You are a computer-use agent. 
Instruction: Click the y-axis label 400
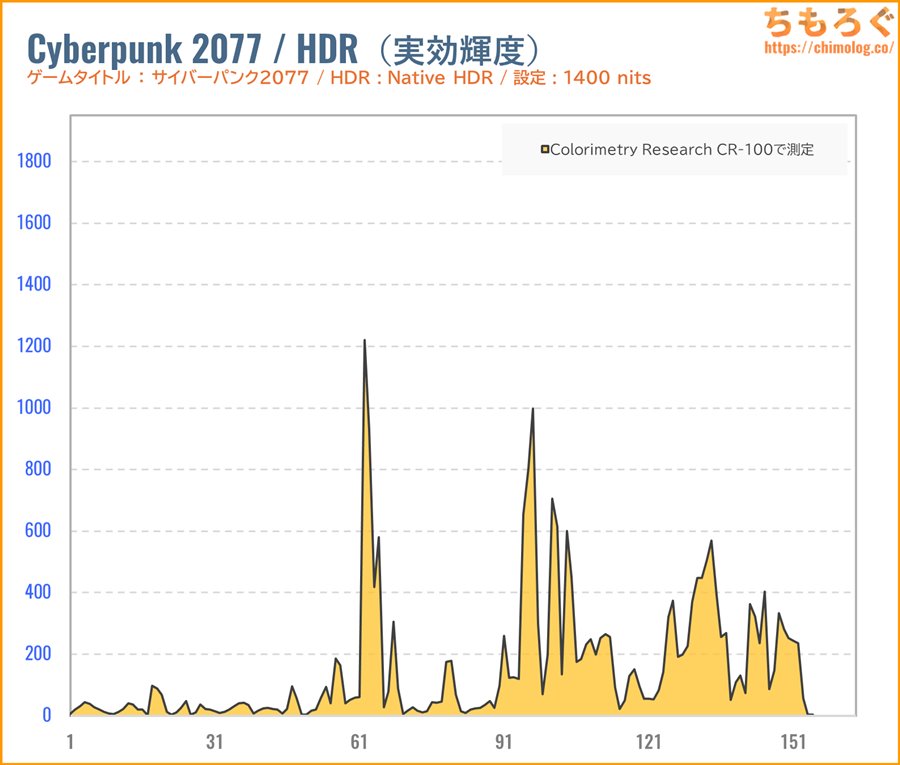38,592
